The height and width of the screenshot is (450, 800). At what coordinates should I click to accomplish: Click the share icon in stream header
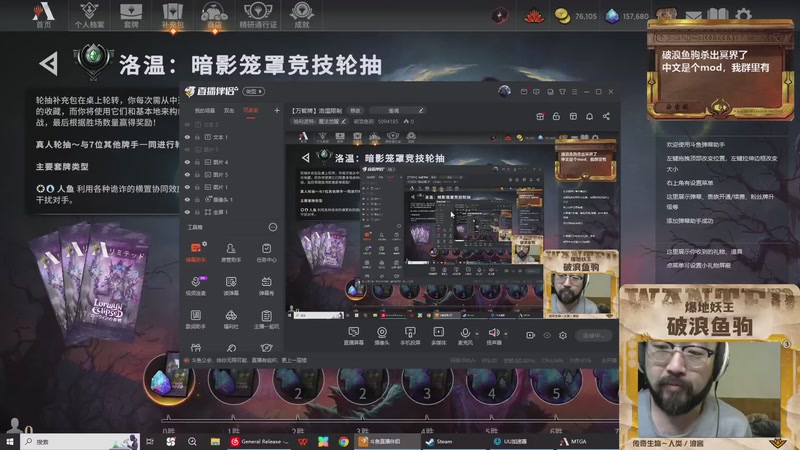coord(606,116)
